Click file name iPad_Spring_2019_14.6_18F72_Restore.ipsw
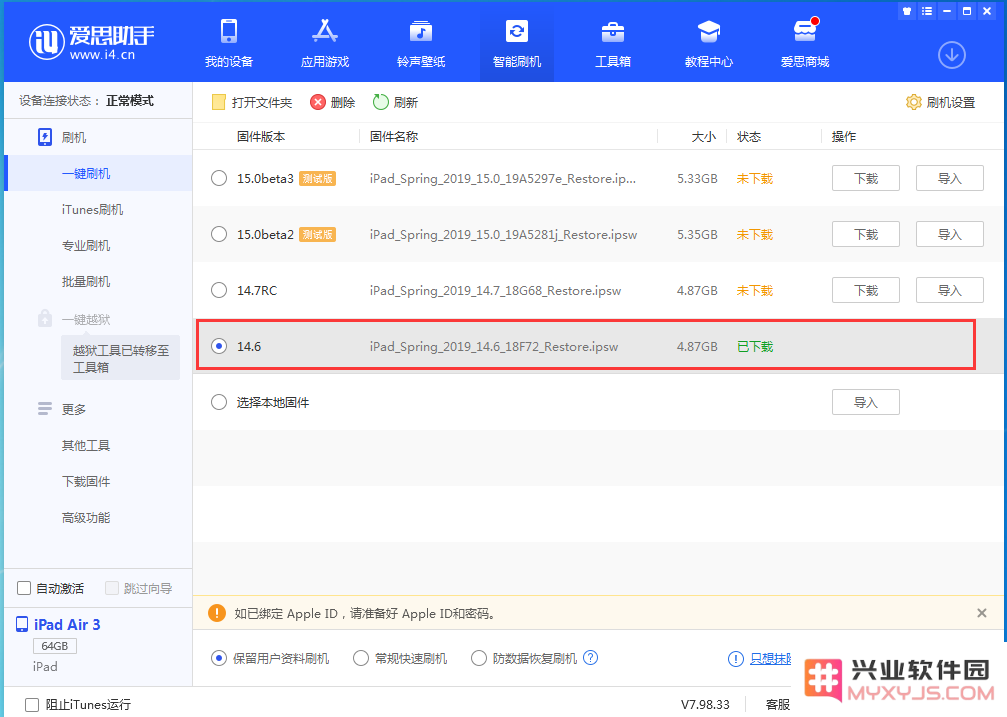The image size is (1007, 717). click(x=494, y=346)
